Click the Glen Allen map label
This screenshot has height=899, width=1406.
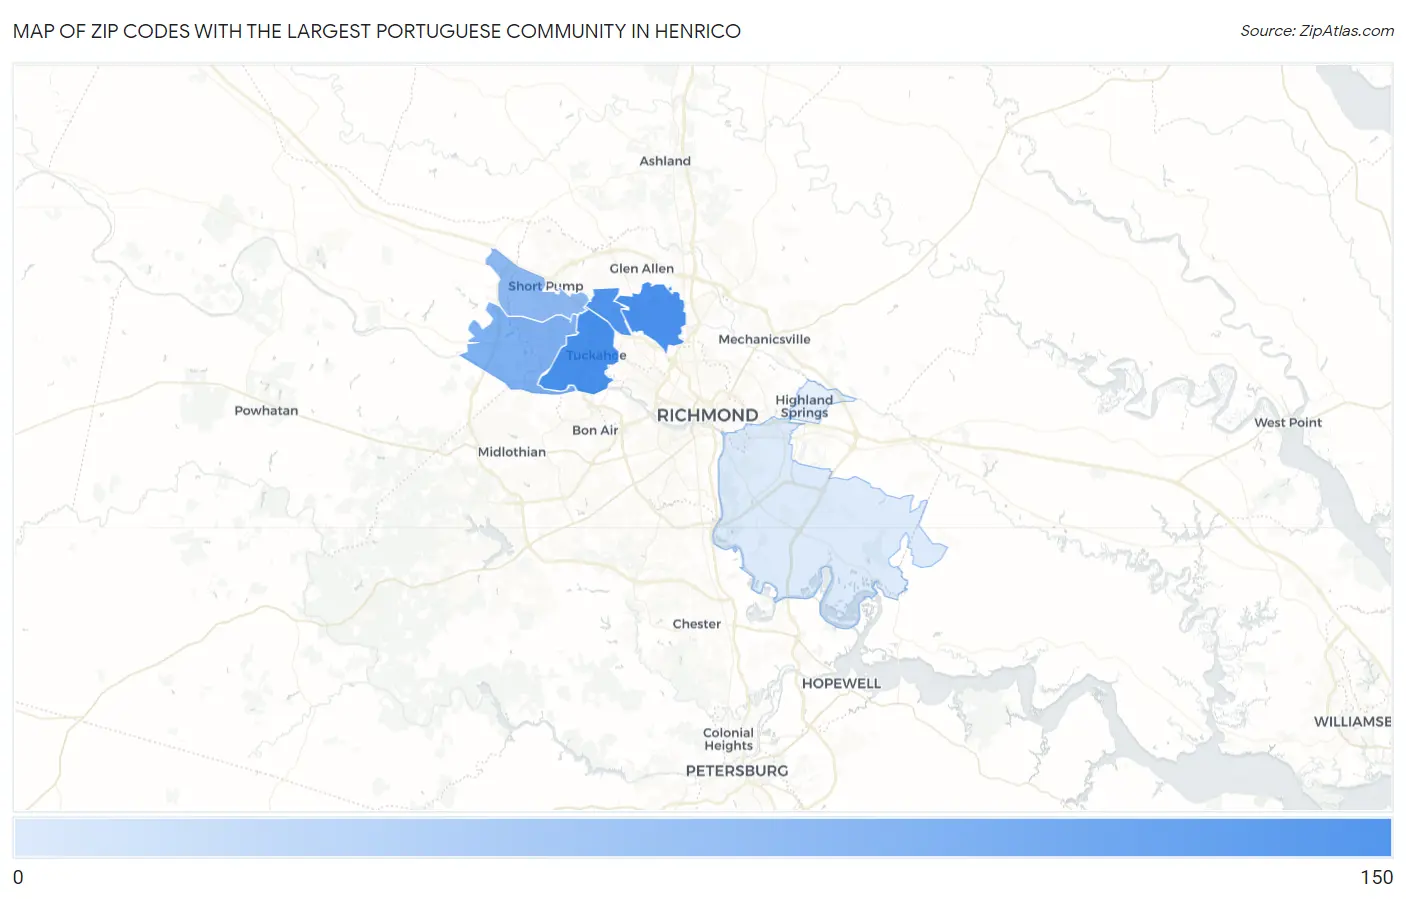click(641, 268)
